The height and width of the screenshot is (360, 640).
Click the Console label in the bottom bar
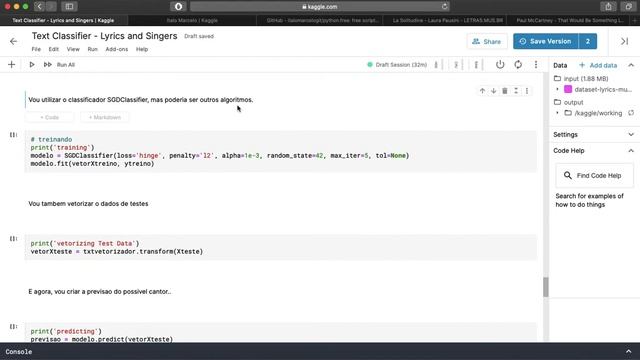coord(19,351)
